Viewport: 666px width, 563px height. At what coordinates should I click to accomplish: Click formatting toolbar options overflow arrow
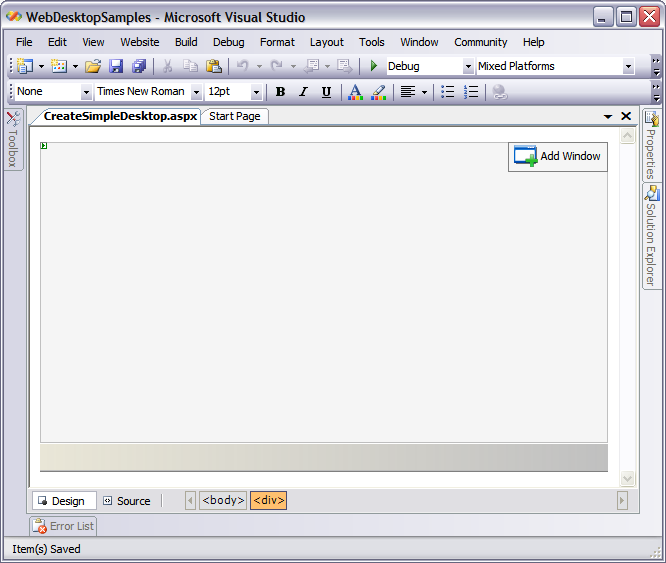[656, 92]
